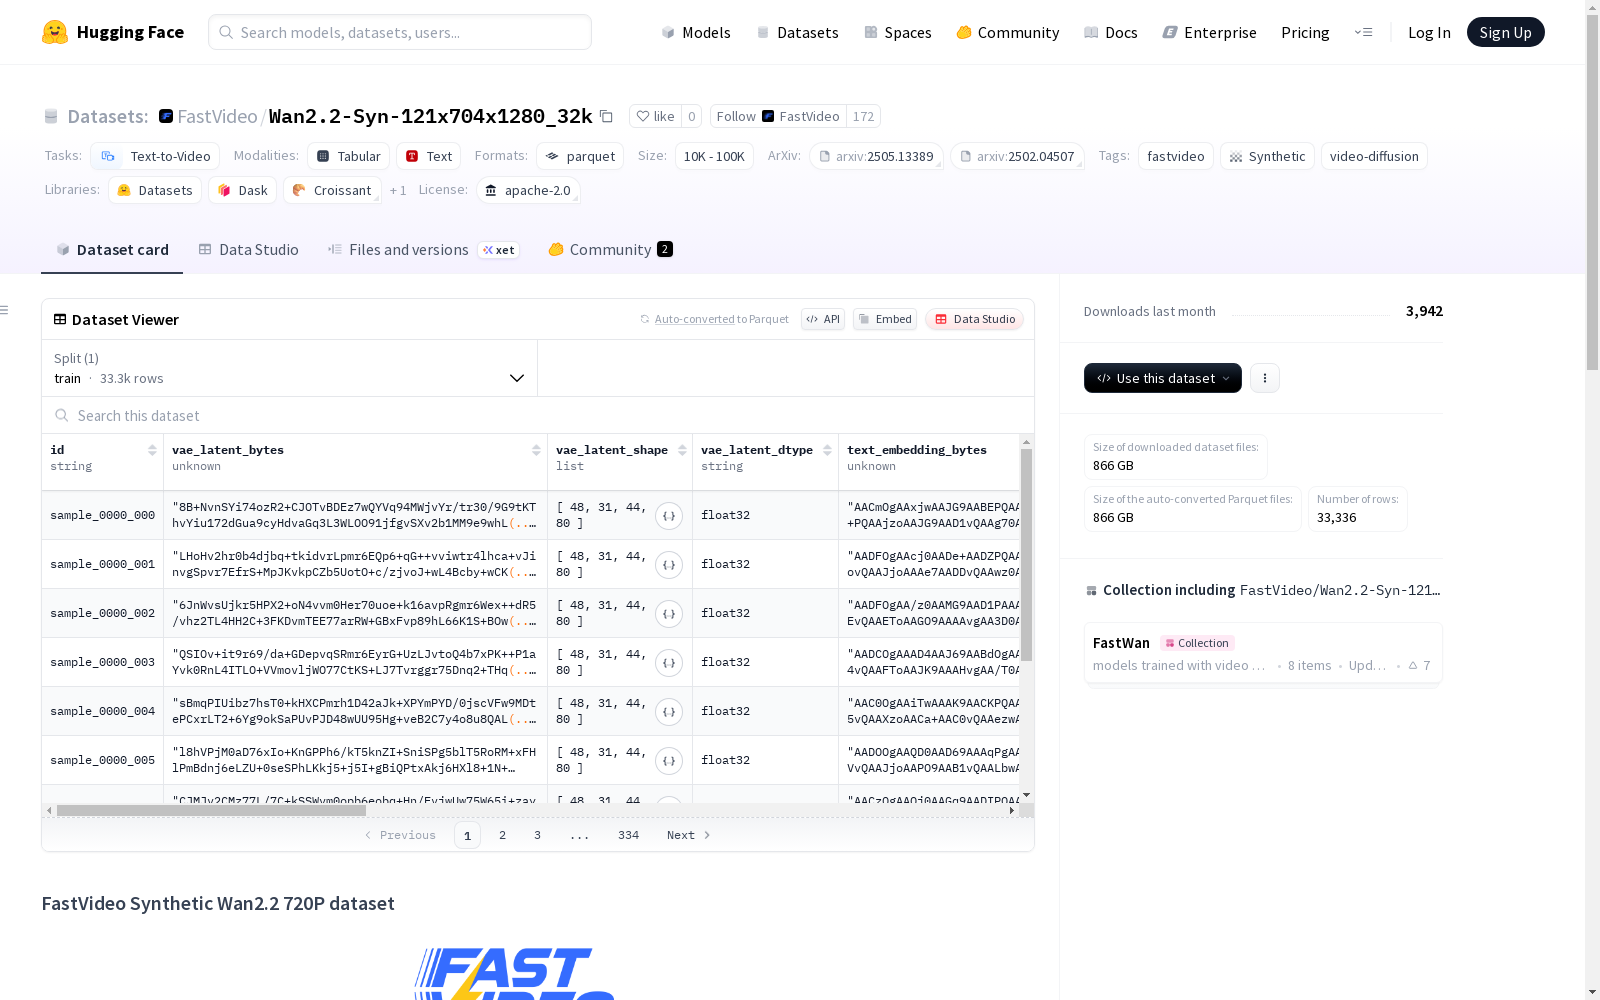This screenshot has width=1600, height=1000.
Task: Click the horizontal scrollbar of the data table
Action: pos(211,810)
